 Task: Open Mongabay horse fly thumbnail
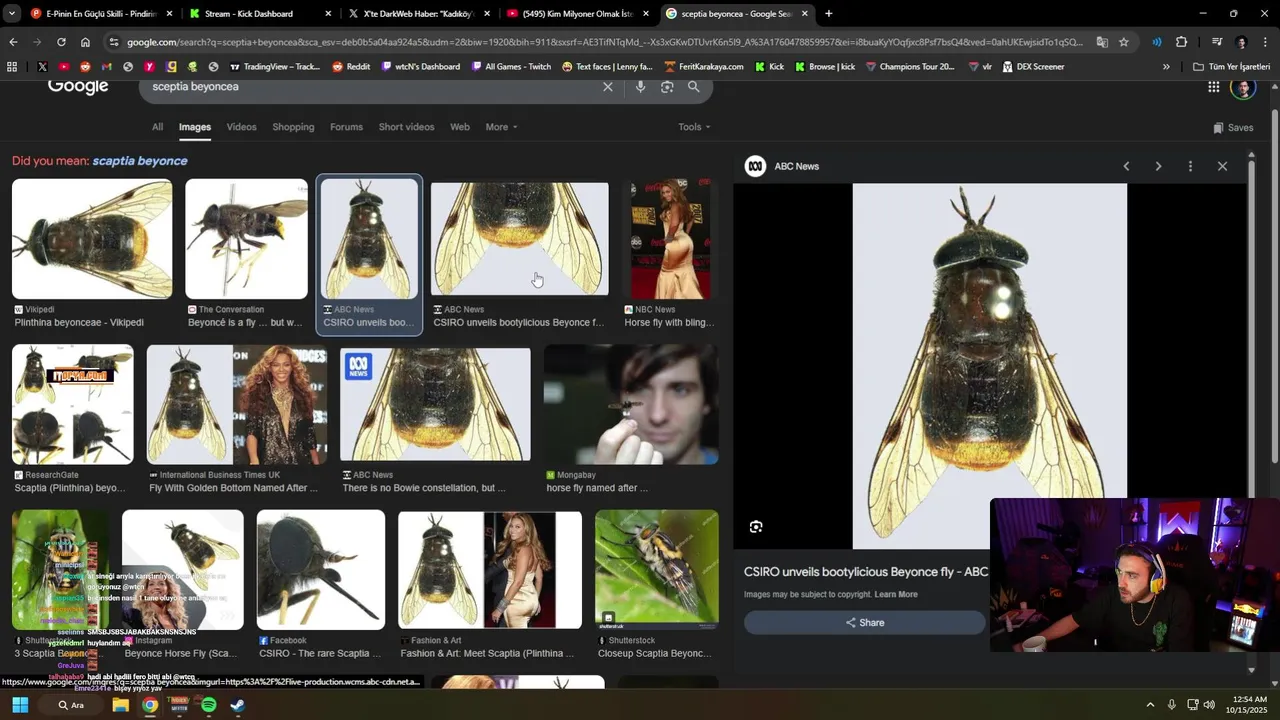631,404
